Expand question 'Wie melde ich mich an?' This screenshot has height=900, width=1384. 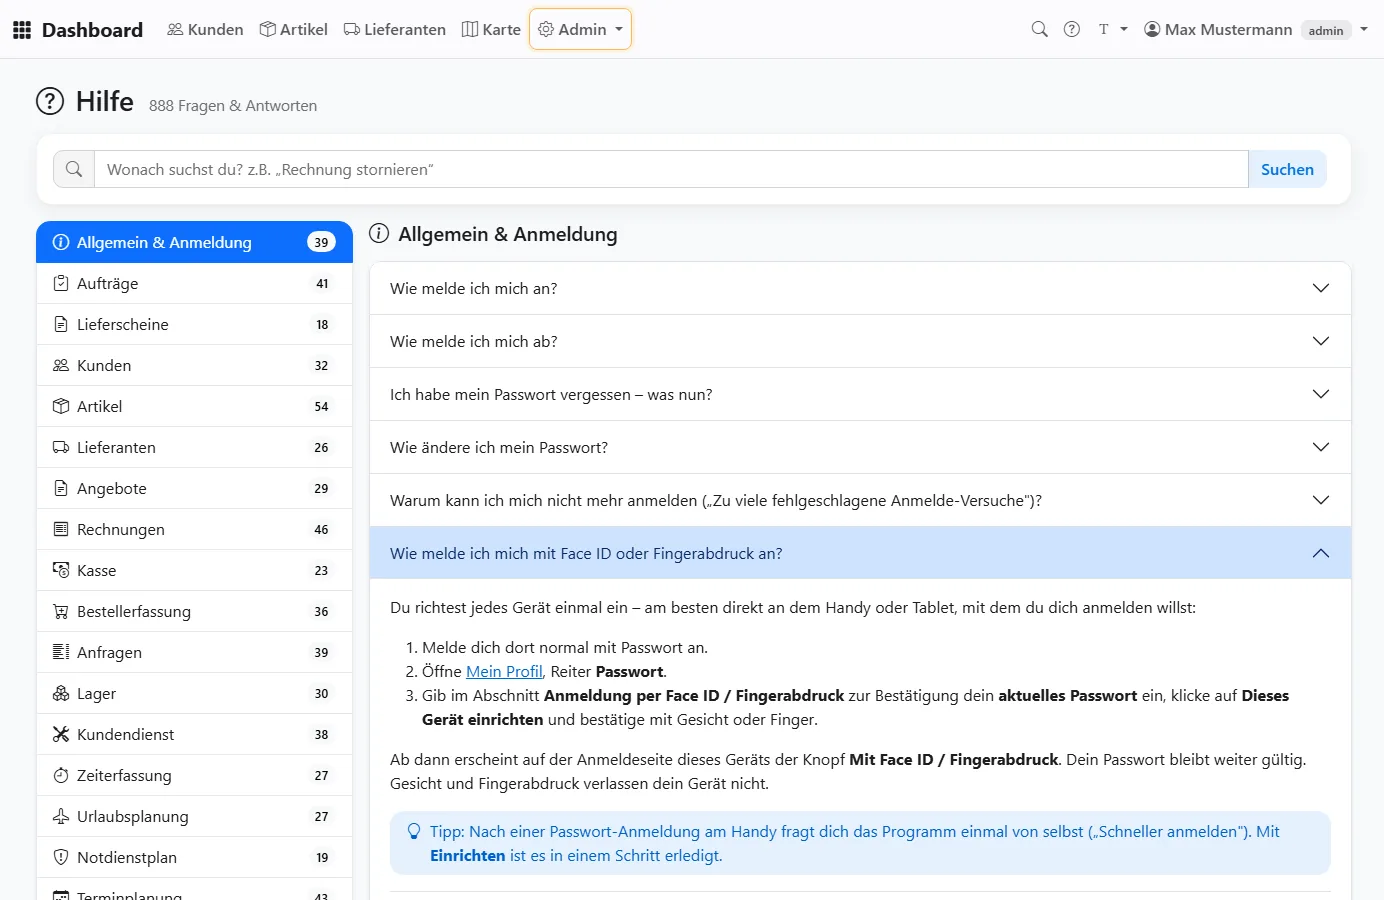coord(860,288)
